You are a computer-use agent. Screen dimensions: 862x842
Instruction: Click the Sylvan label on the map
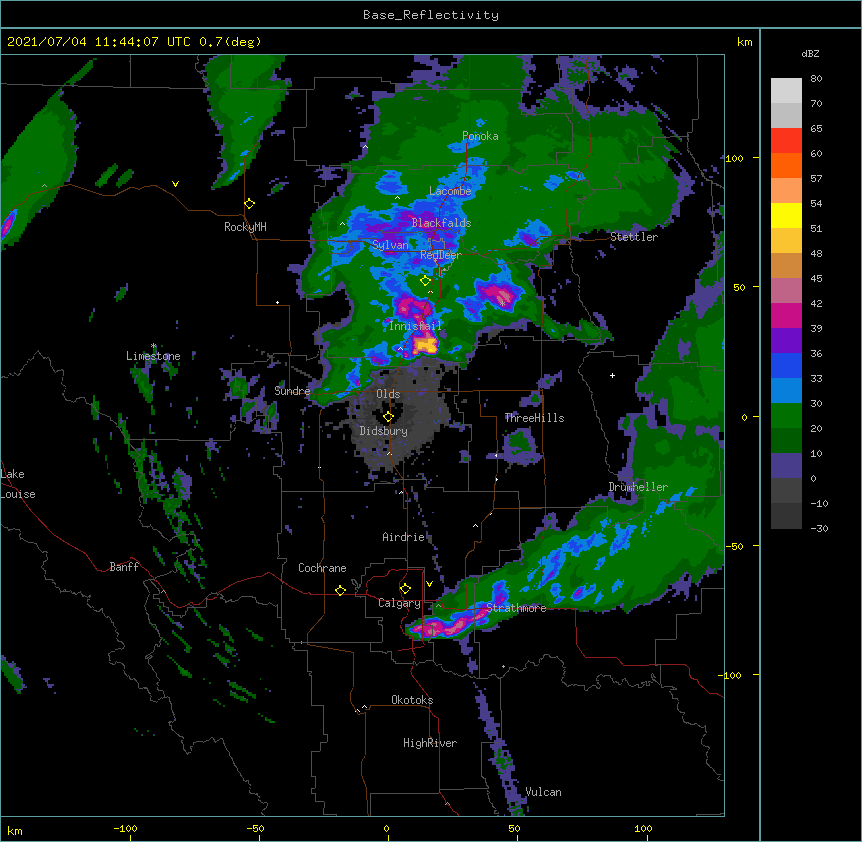[x=390, y=245]
